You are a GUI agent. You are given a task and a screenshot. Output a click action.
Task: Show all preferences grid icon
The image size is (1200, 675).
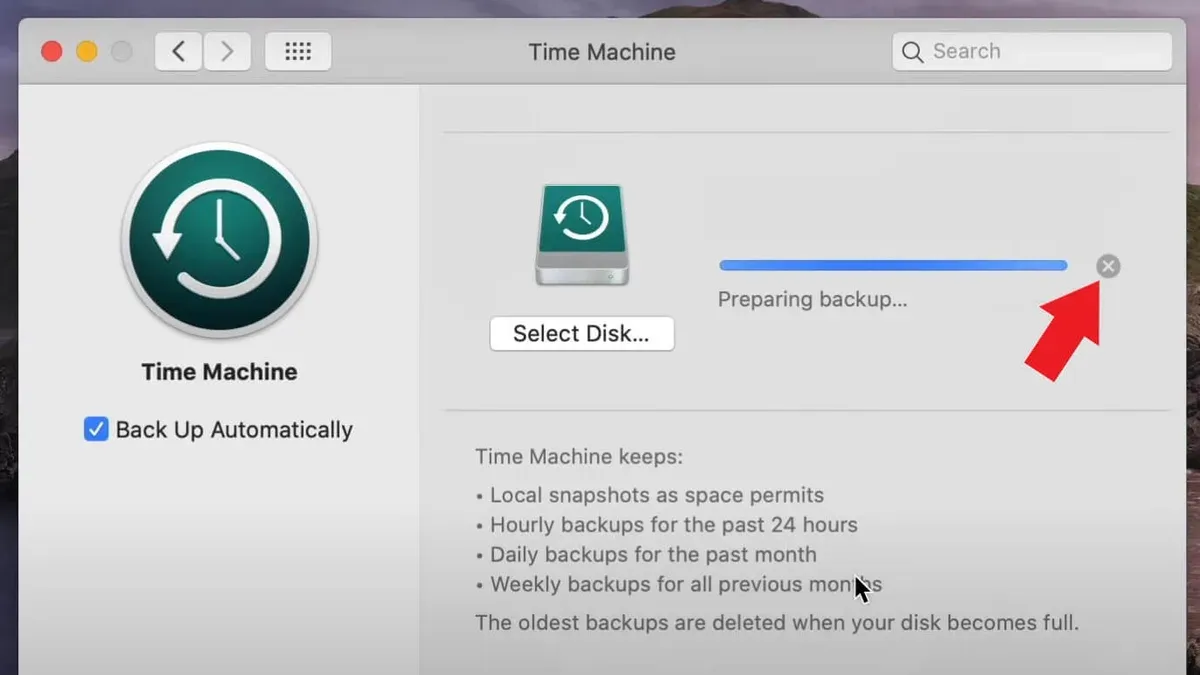[298, 51]
